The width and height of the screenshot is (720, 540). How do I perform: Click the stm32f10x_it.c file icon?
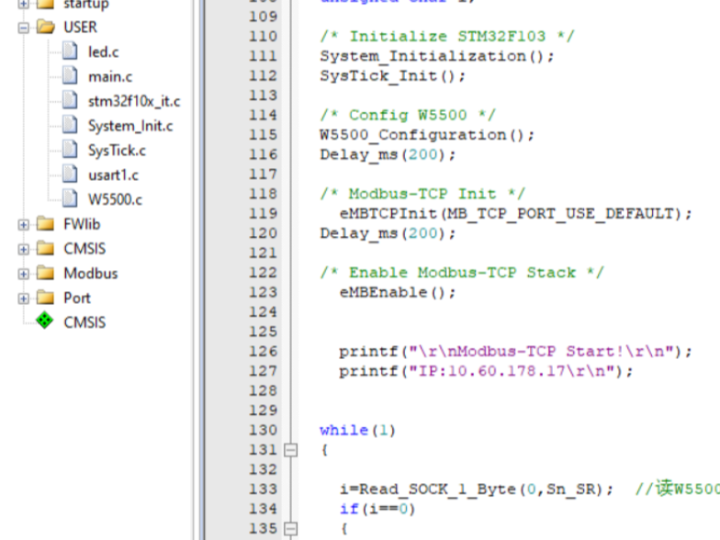click(x=70, y=100)
